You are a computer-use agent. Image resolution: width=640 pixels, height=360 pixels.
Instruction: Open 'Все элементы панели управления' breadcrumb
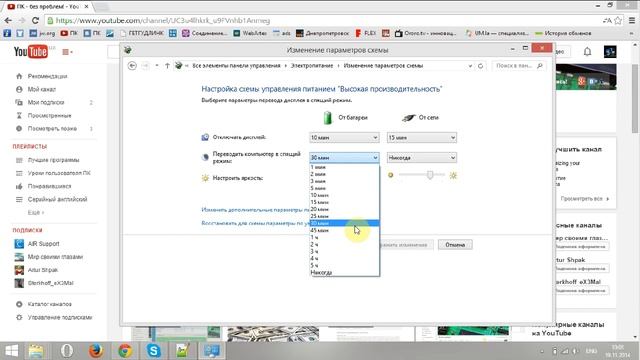tap(236, 66)
